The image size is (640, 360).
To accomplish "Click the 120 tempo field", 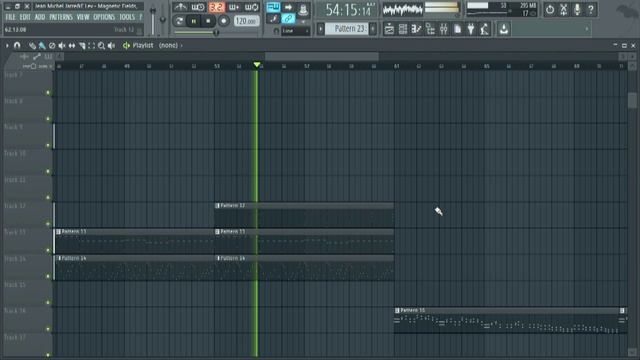I will pos(246,21).
